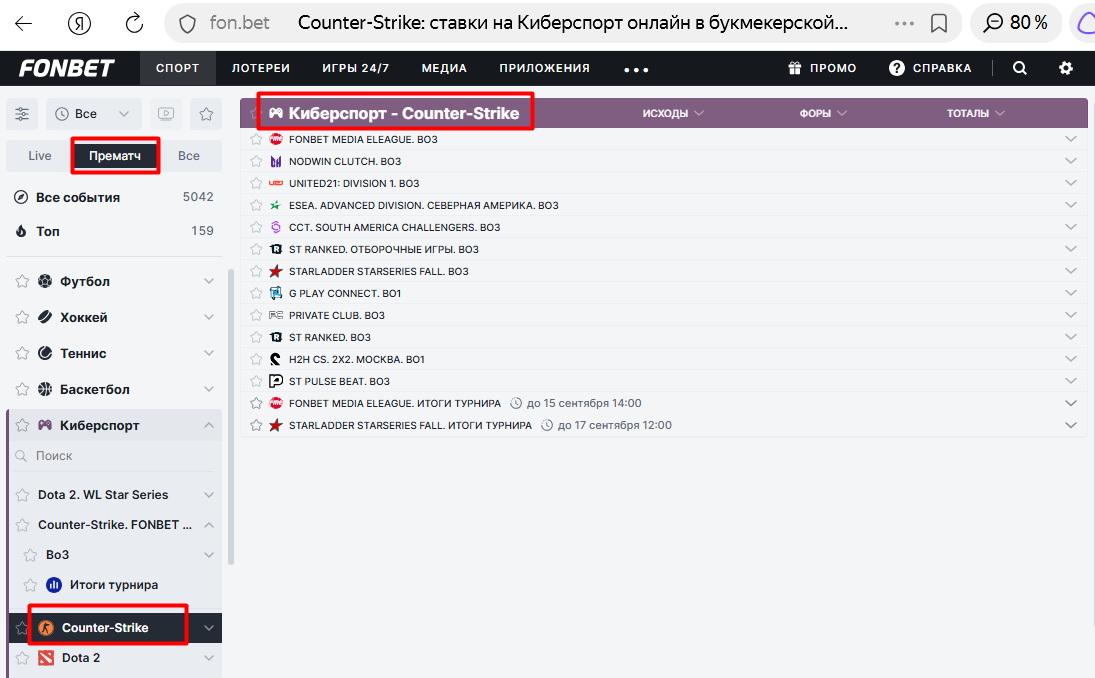The width and height of the screenshot is (1095, 678).
Task: Click the sidebar vertical scrollbar
Action: pyautogui.click(x=230, y=417)
